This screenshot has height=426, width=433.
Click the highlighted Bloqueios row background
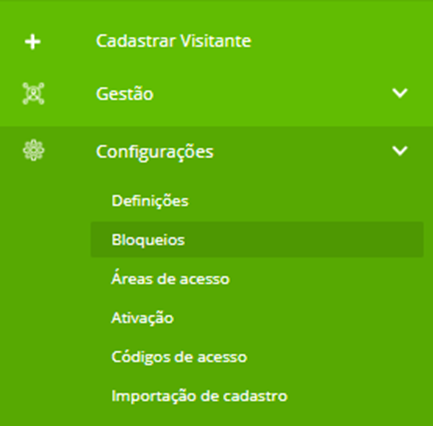(257, 240)
